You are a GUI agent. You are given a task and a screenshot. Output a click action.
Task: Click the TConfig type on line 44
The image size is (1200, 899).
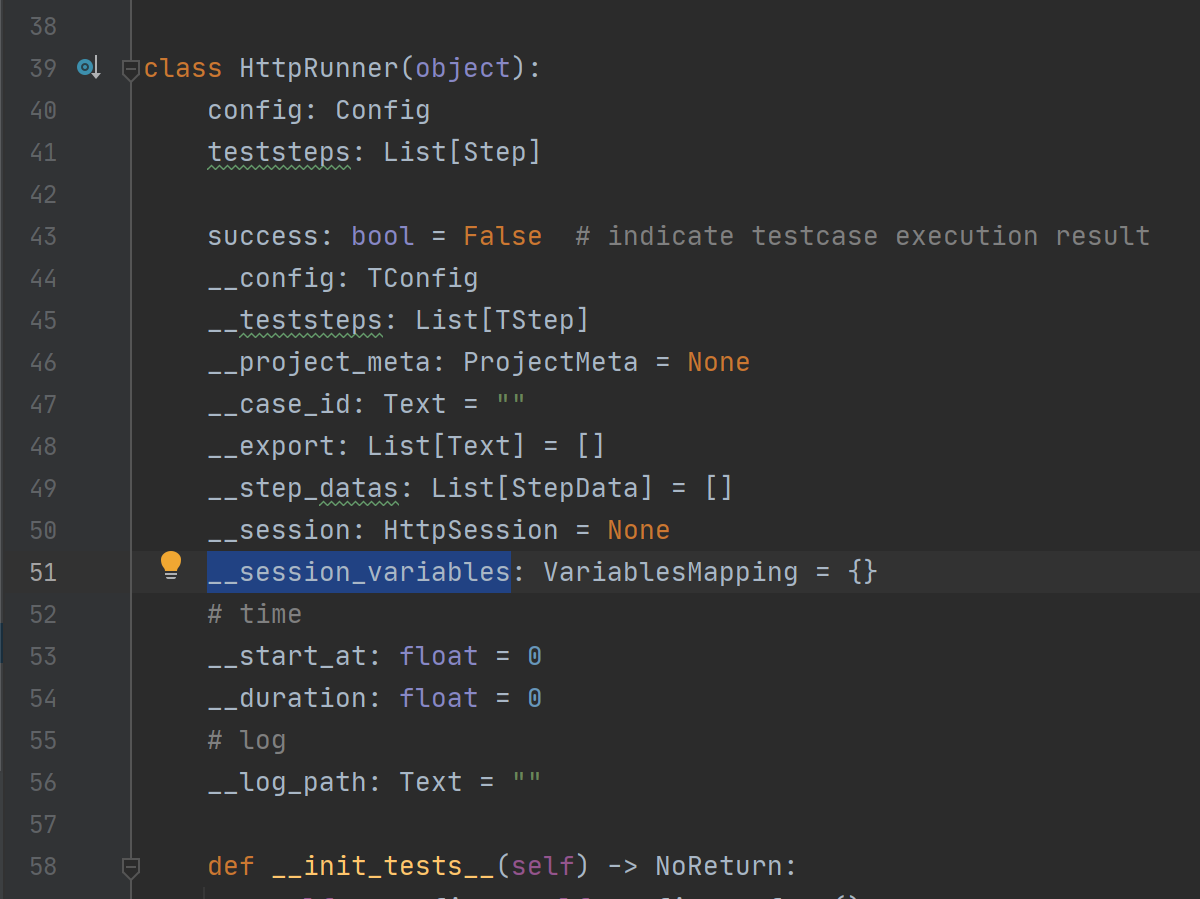tap(423, 278)
